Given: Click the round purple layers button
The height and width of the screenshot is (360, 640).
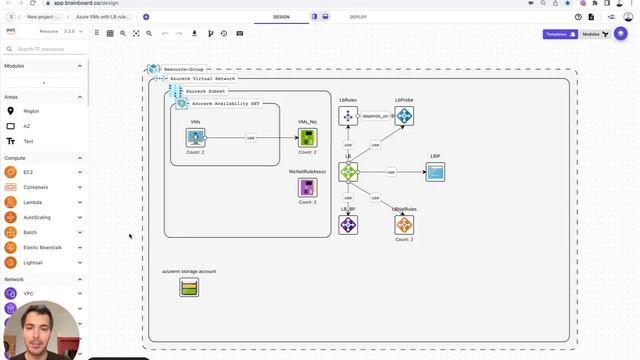Looking at the screenshot, I should [x=621, y=33].
